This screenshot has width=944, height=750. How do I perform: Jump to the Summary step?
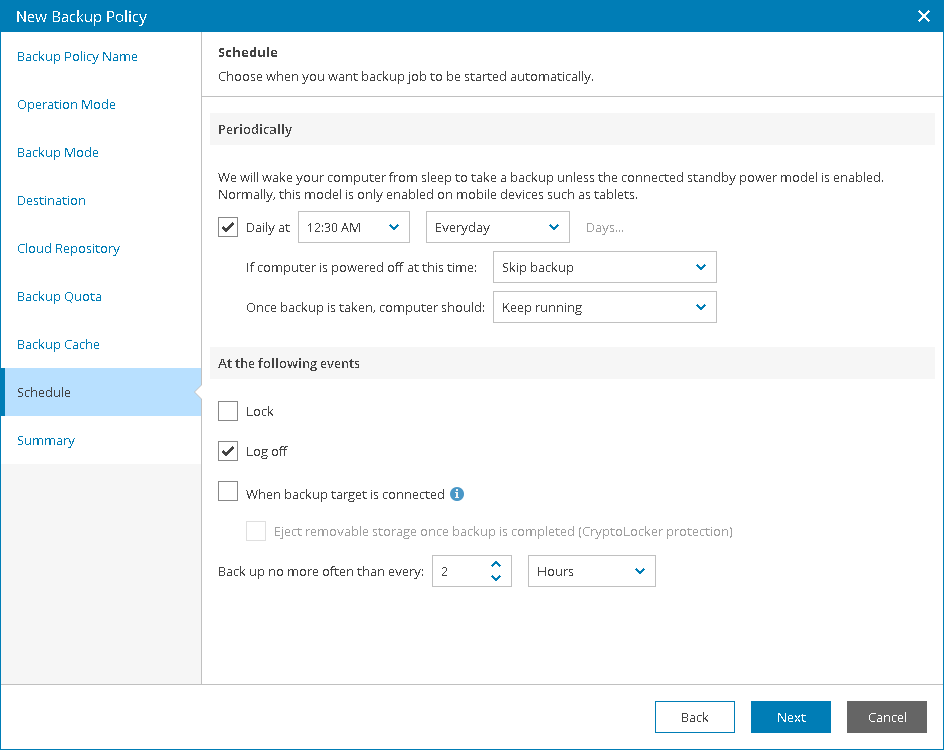coord(46,441)
